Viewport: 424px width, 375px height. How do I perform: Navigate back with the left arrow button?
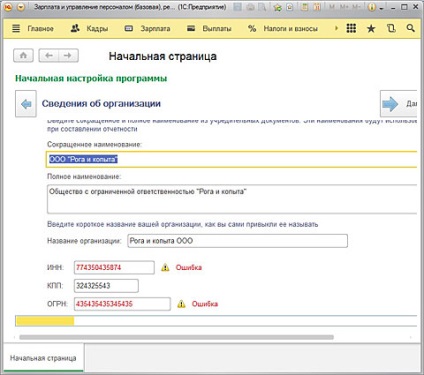(x=49, y=55)
